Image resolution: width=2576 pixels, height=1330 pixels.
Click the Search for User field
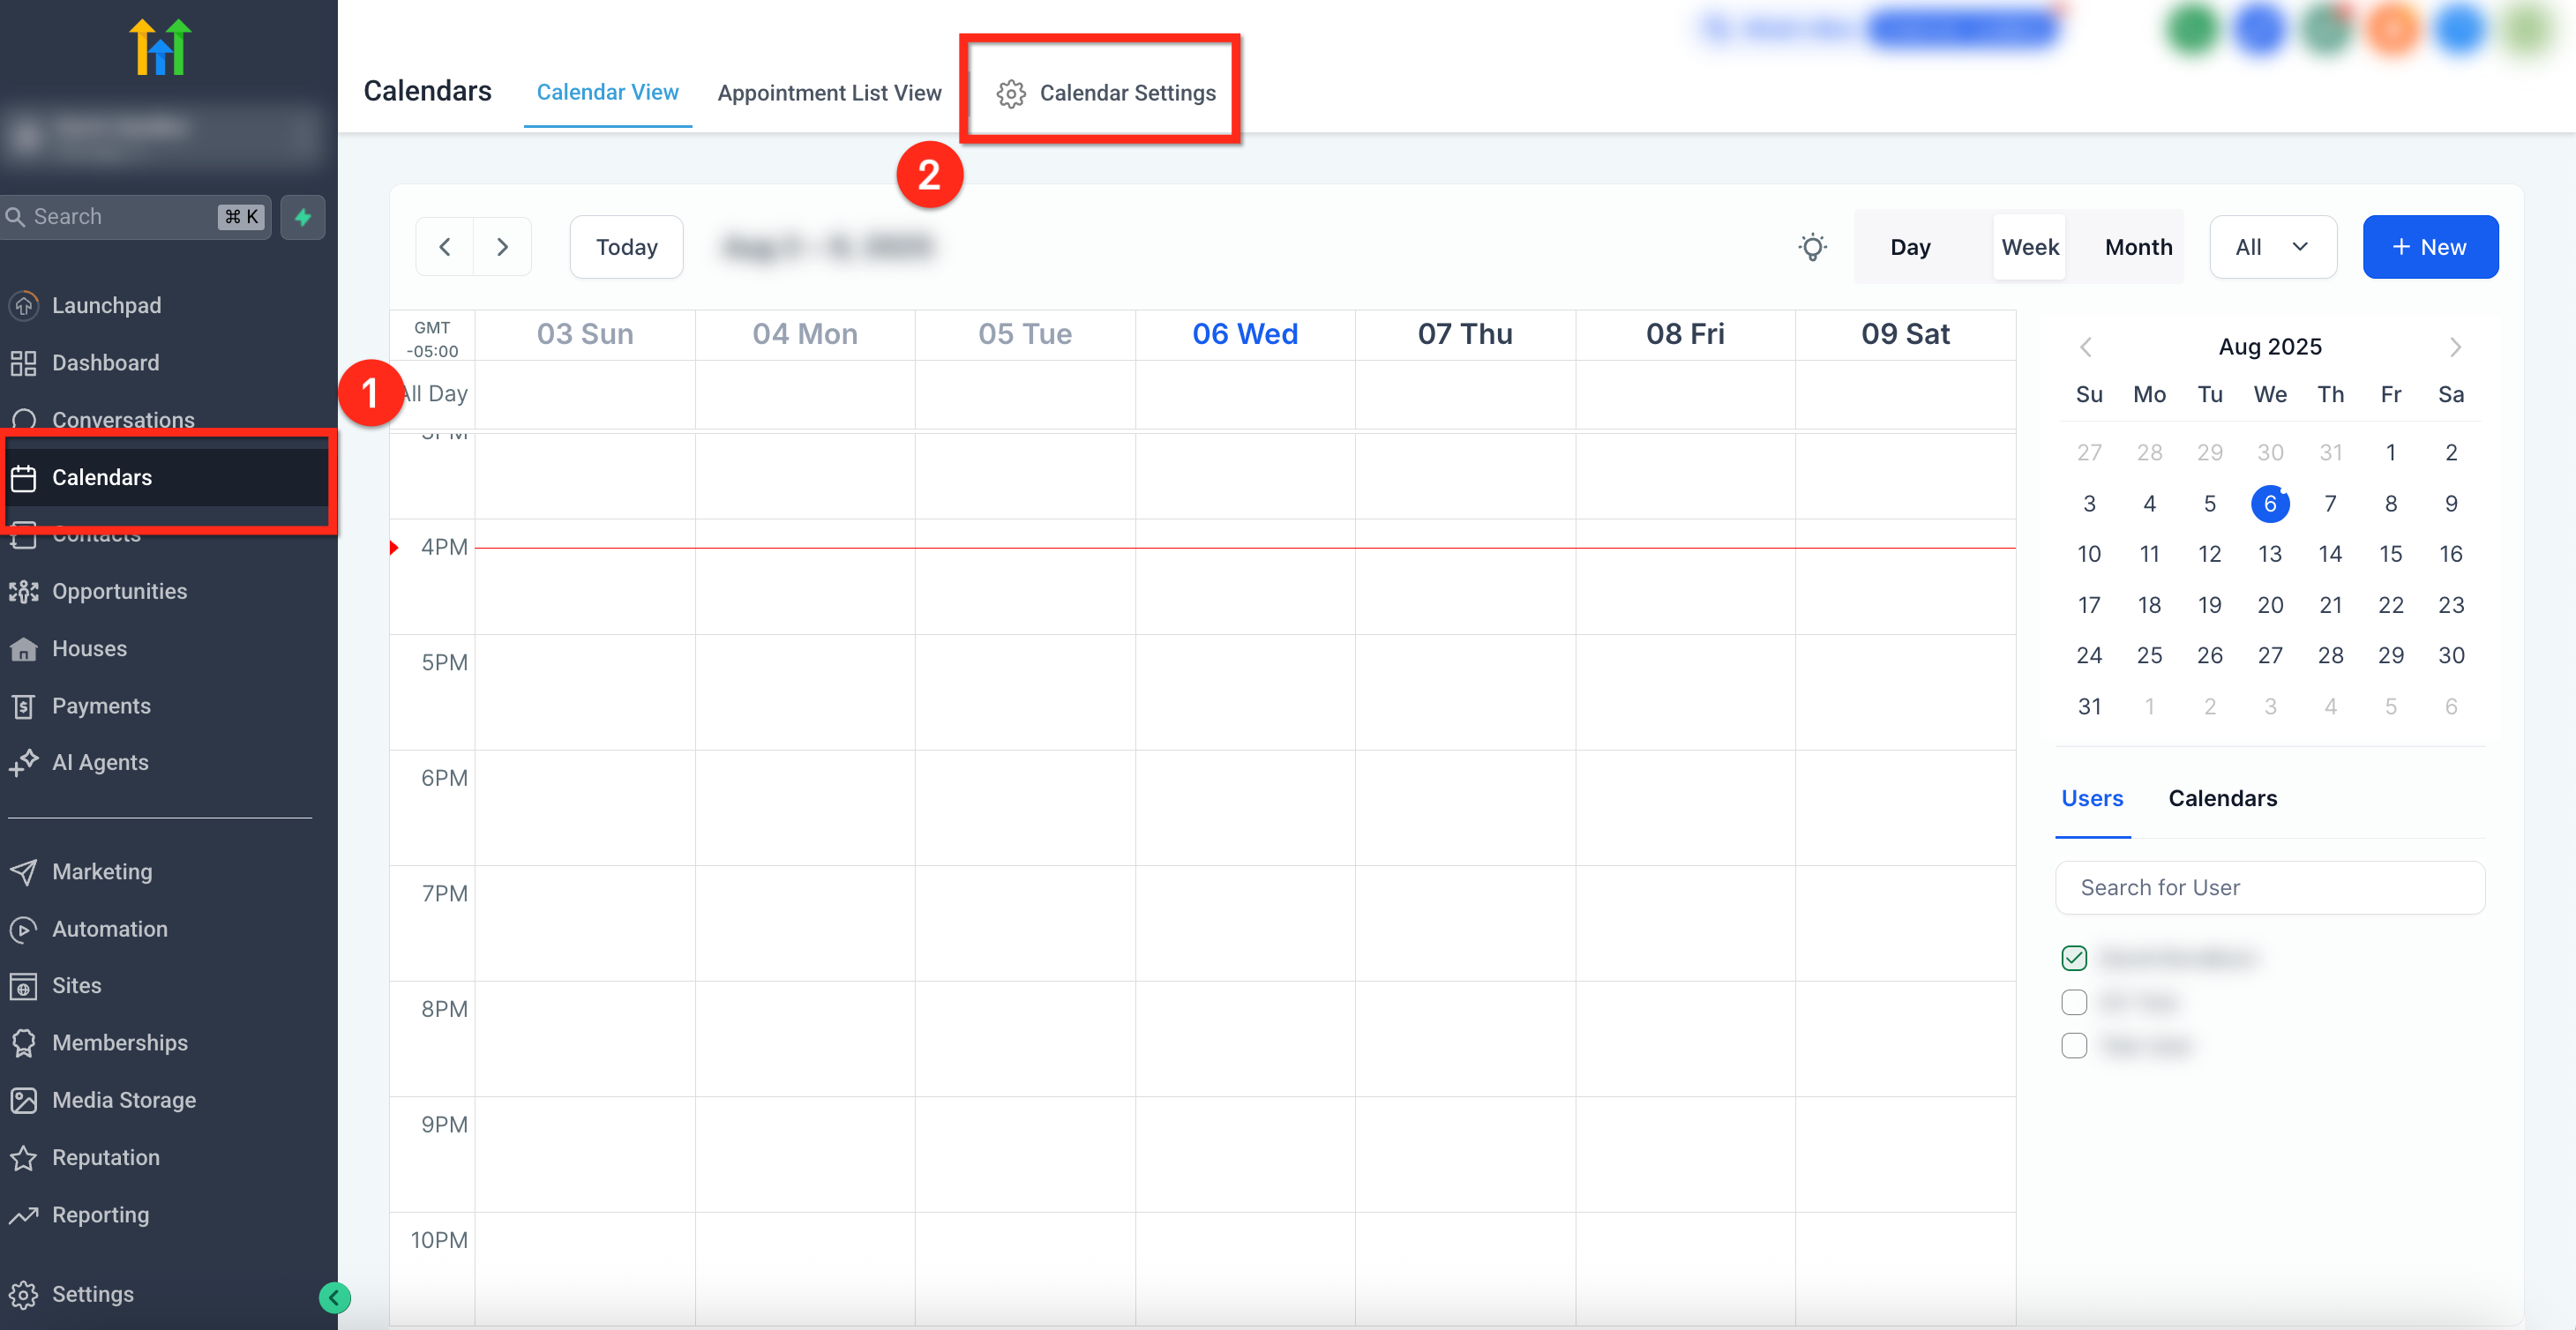[2269, 888]
